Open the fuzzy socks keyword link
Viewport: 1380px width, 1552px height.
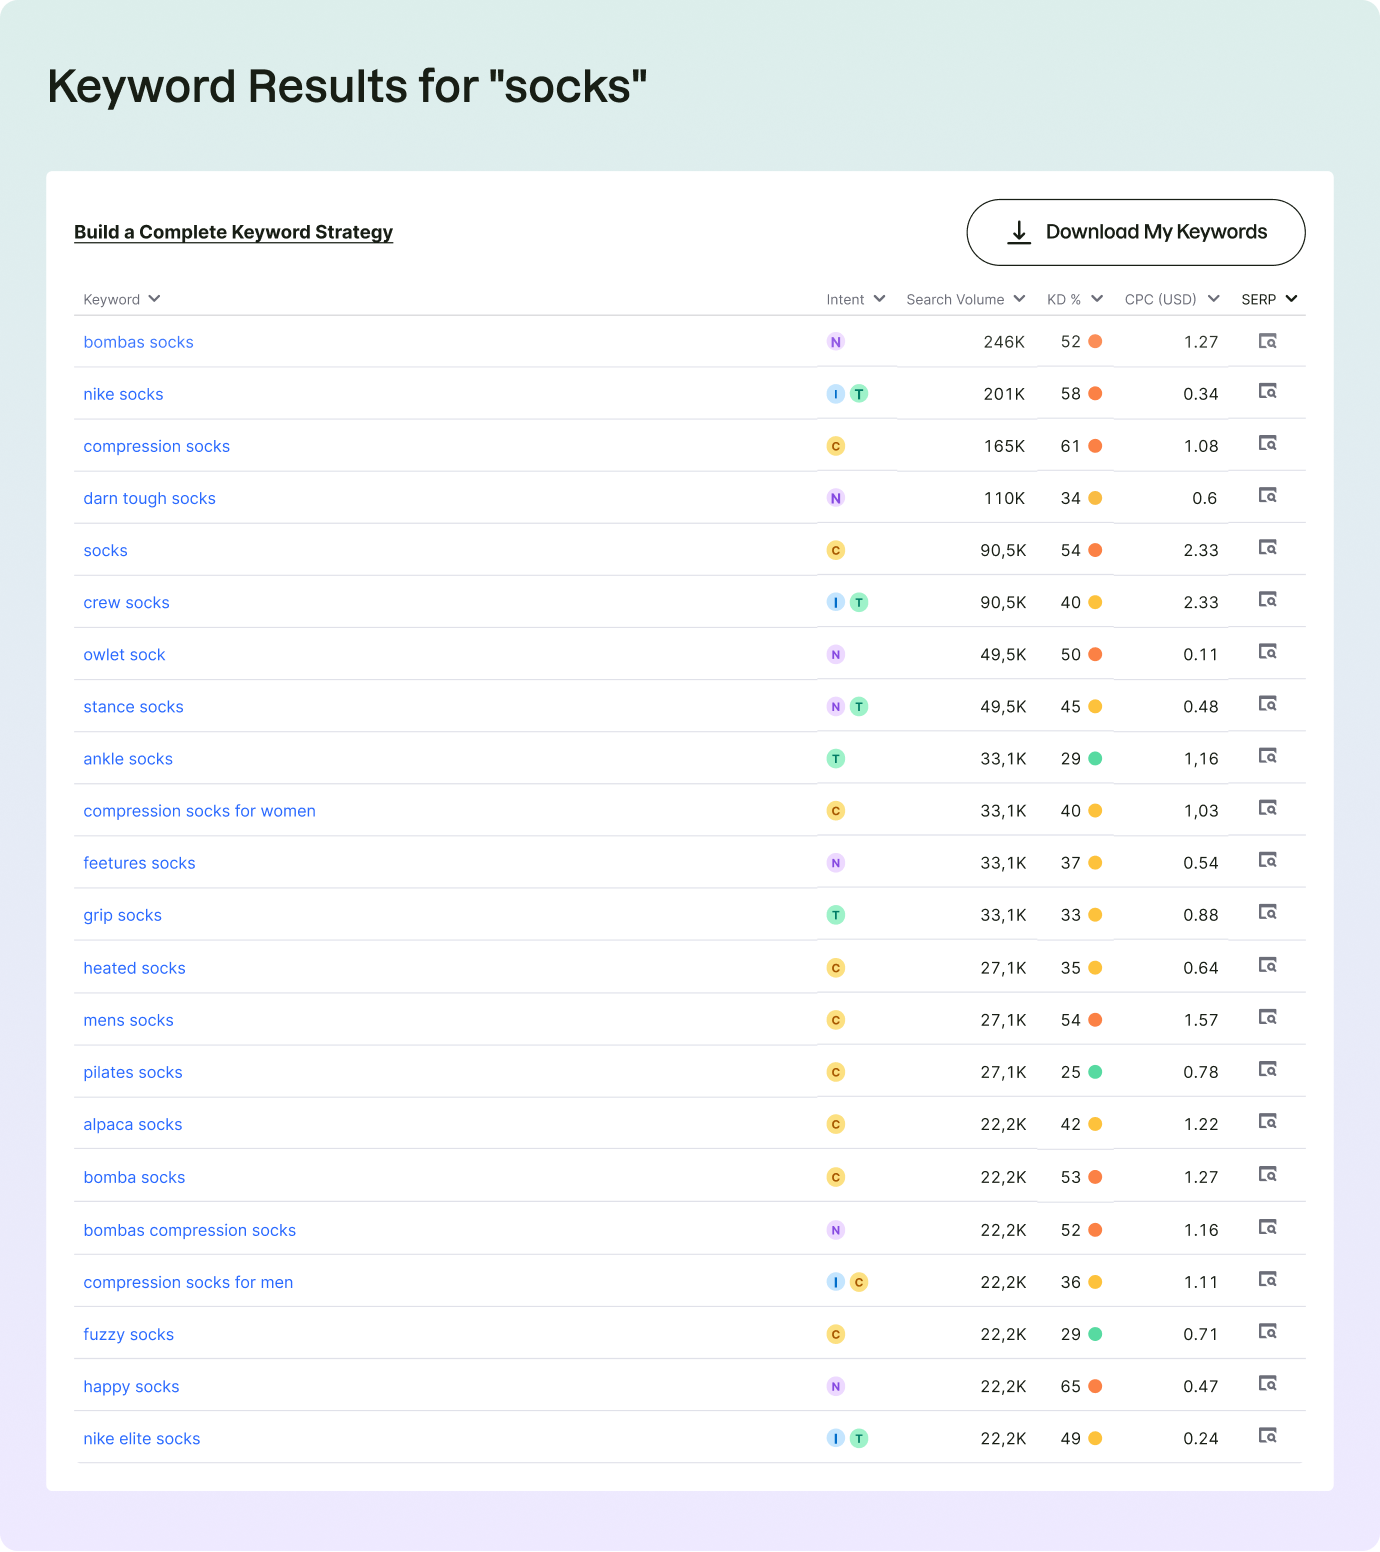pyautogui.click(x=128, y=1334)
